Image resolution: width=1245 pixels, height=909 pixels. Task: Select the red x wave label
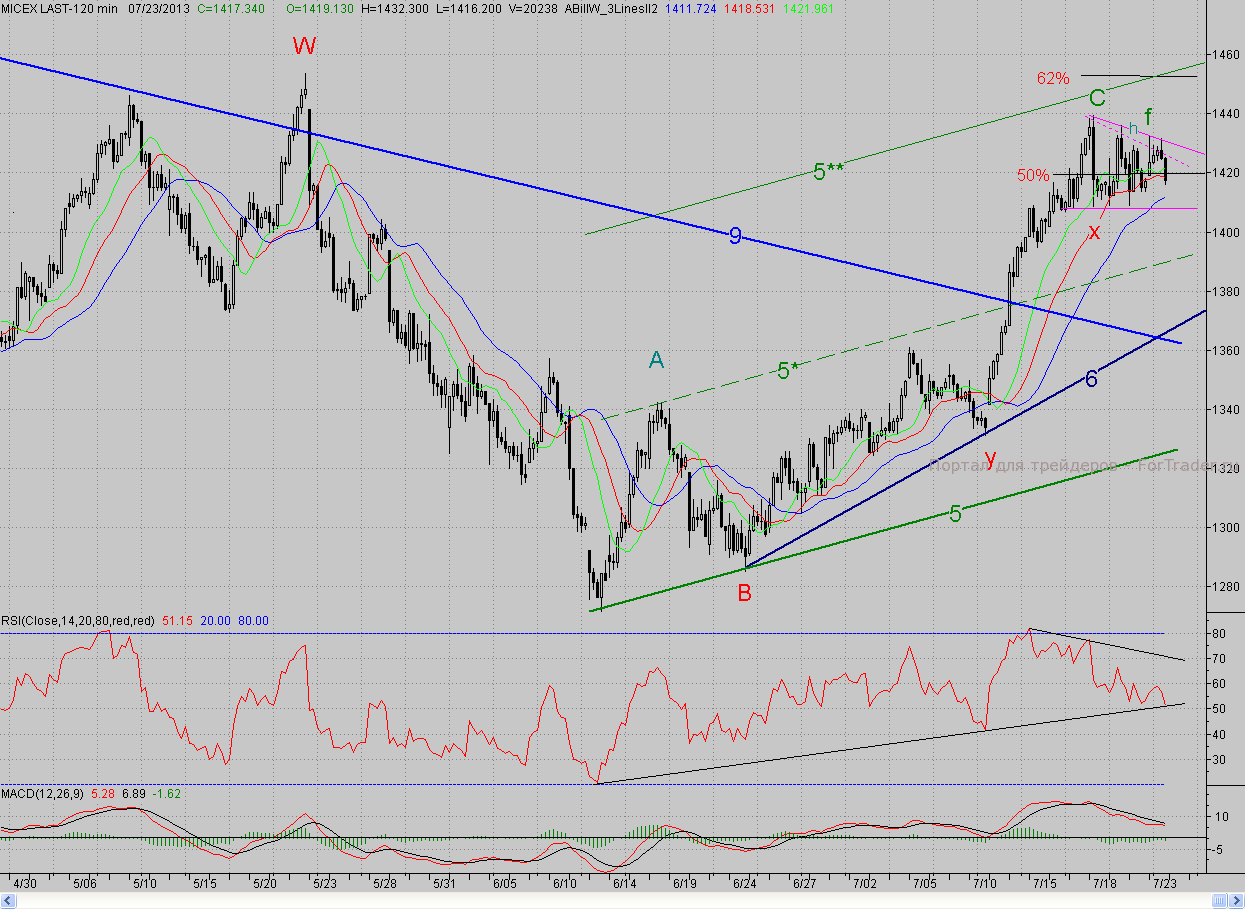click(1093, 233)
